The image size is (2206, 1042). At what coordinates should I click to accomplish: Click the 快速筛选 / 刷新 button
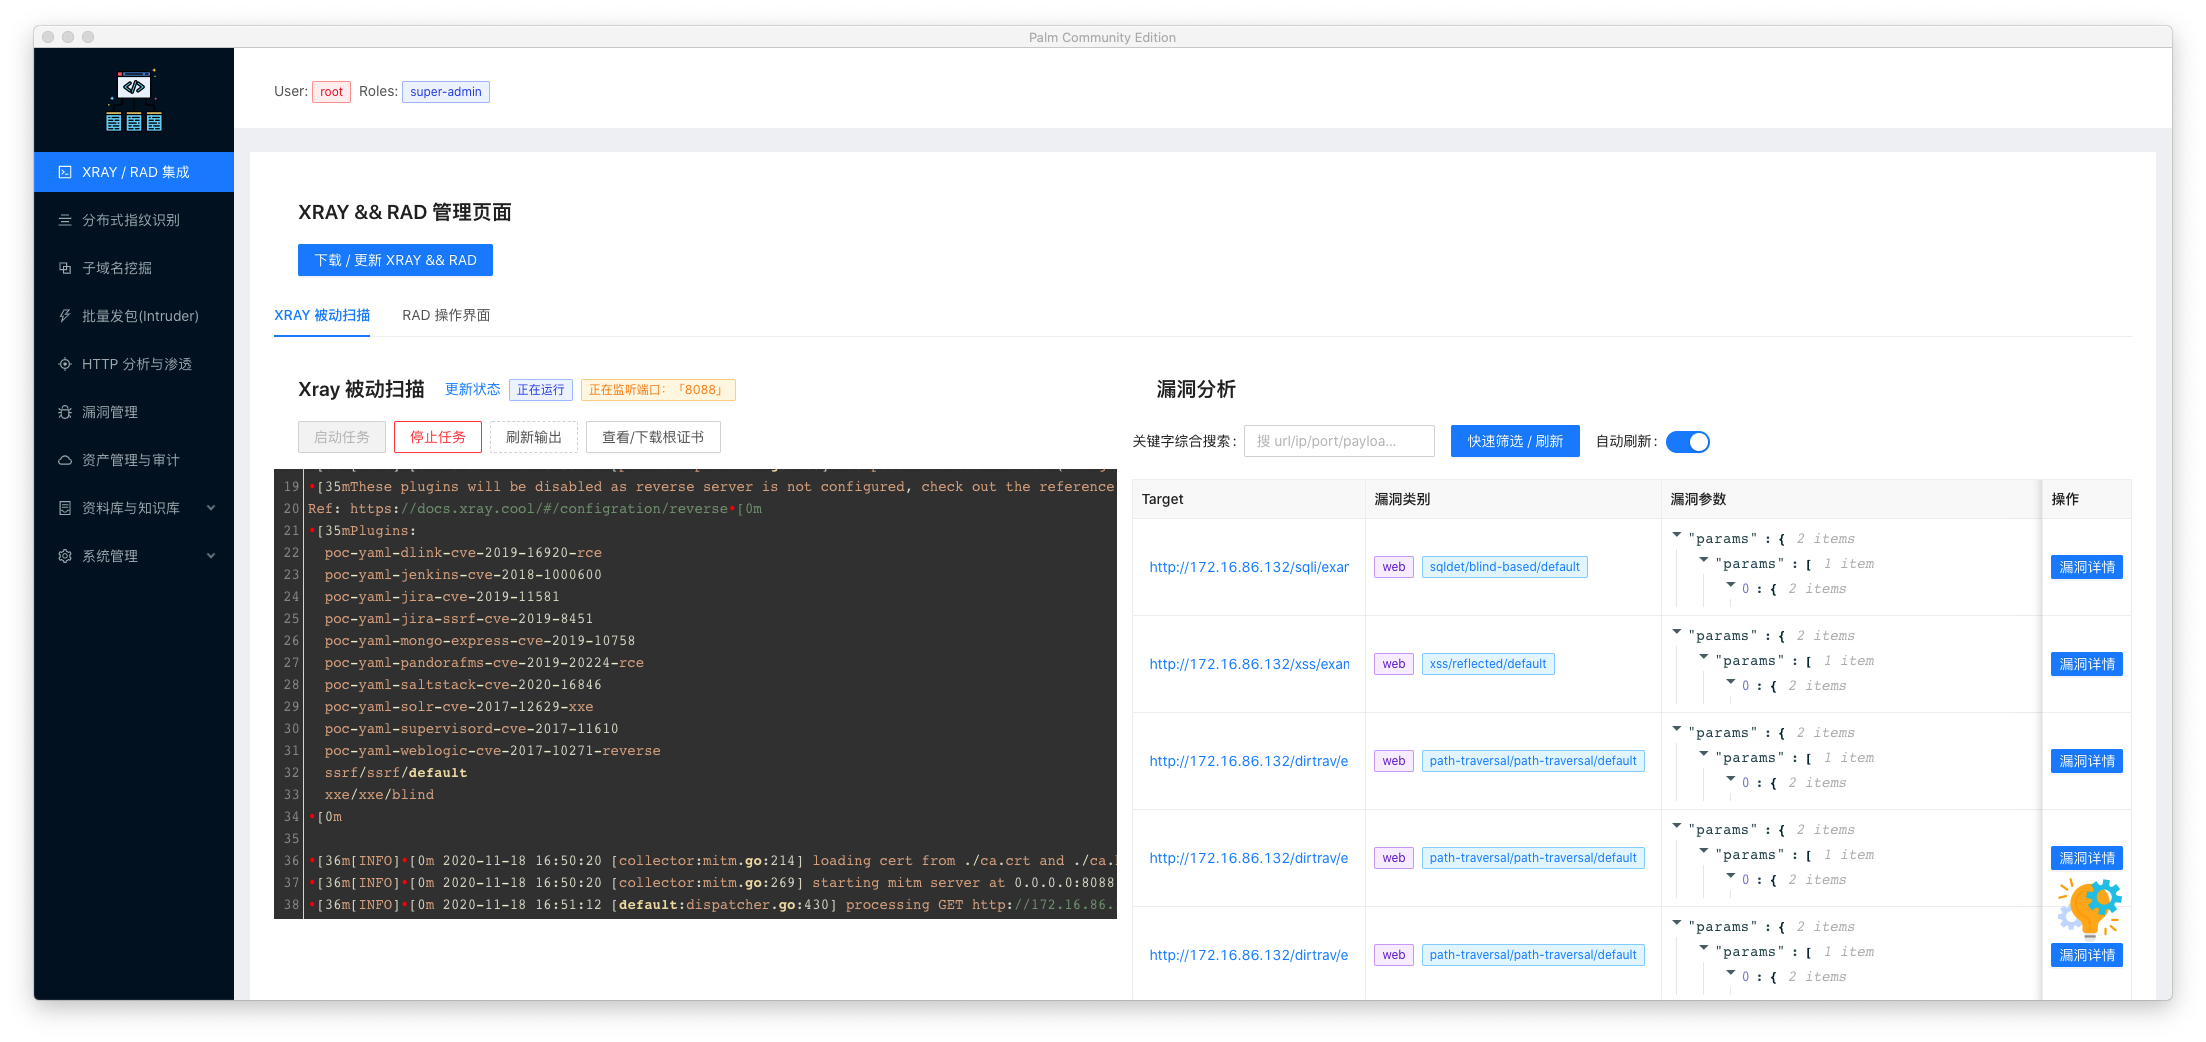coord(1515,441)
